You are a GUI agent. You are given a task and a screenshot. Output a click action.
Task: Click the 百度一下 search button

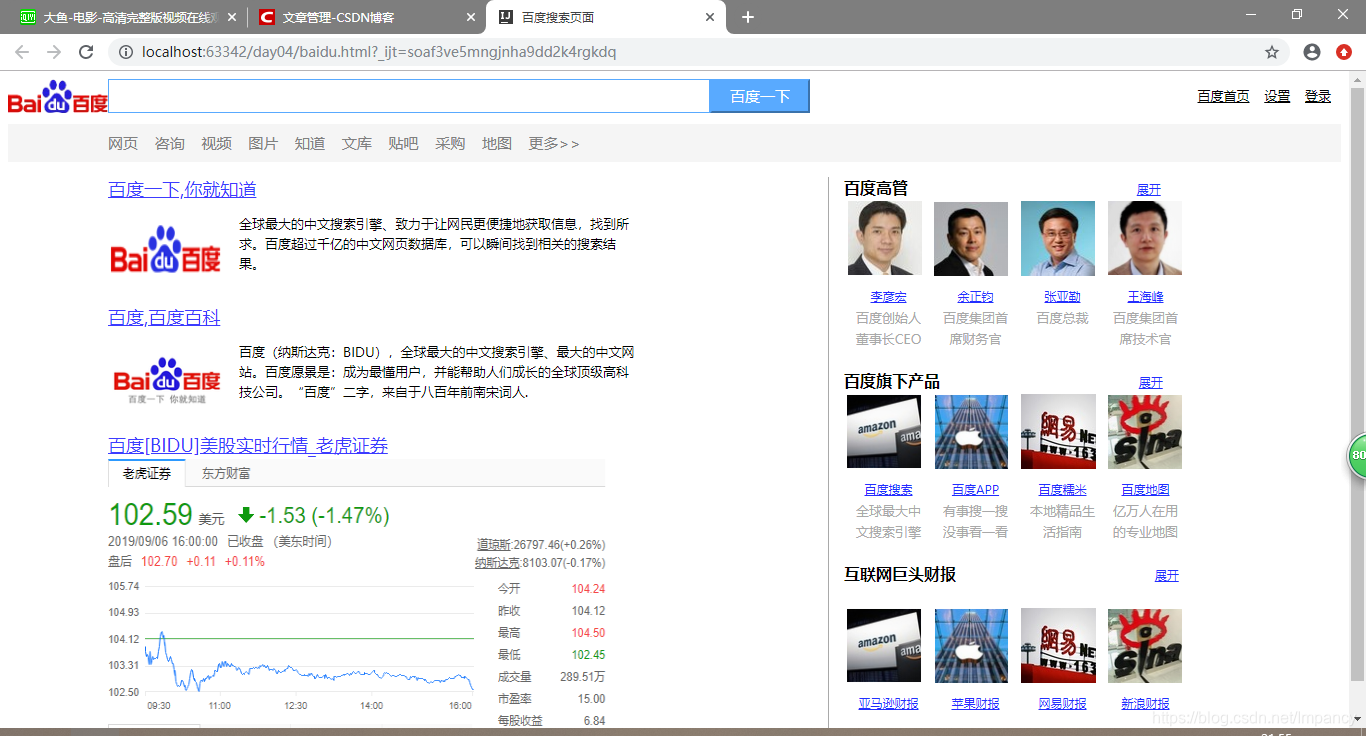tap(759, 96)
